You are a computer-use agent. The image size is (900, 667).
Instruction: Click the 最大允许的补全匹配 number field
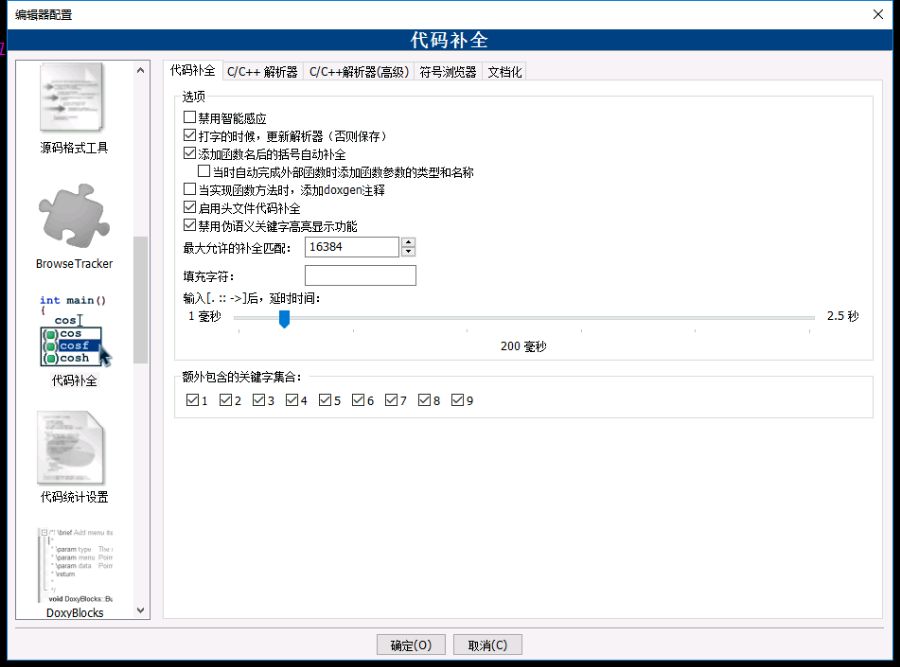tap(352, 247)
